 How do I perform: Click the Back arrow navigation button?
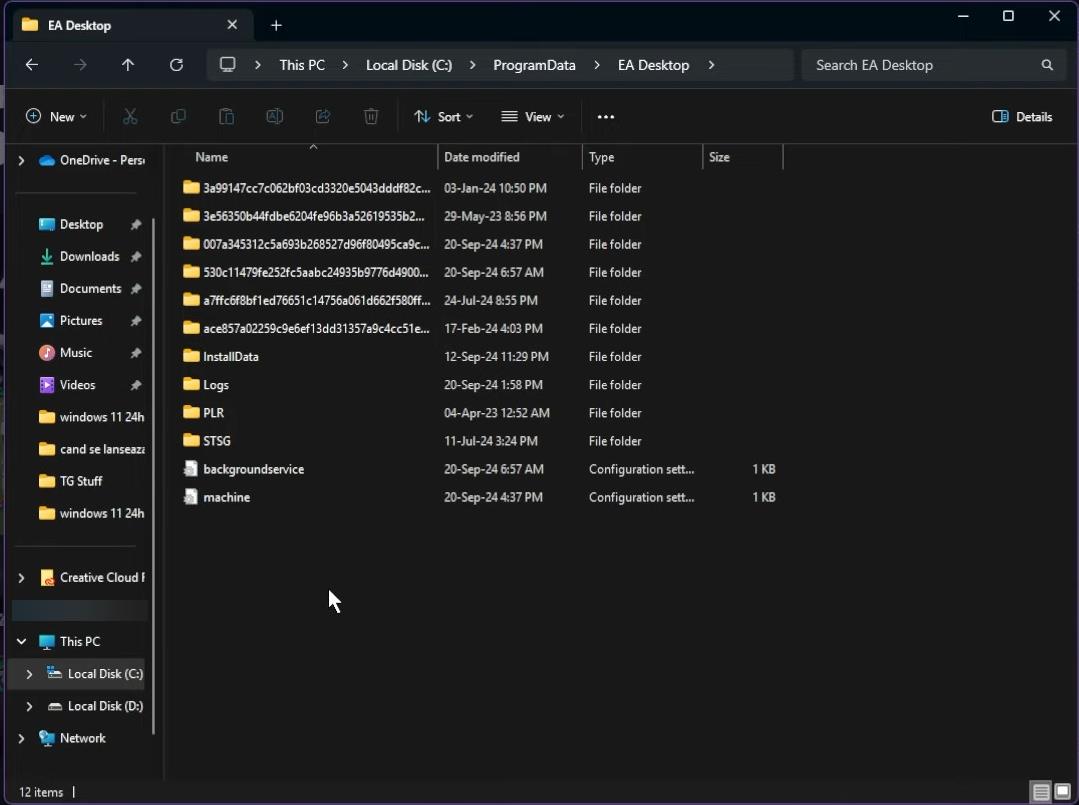point(32,65)
